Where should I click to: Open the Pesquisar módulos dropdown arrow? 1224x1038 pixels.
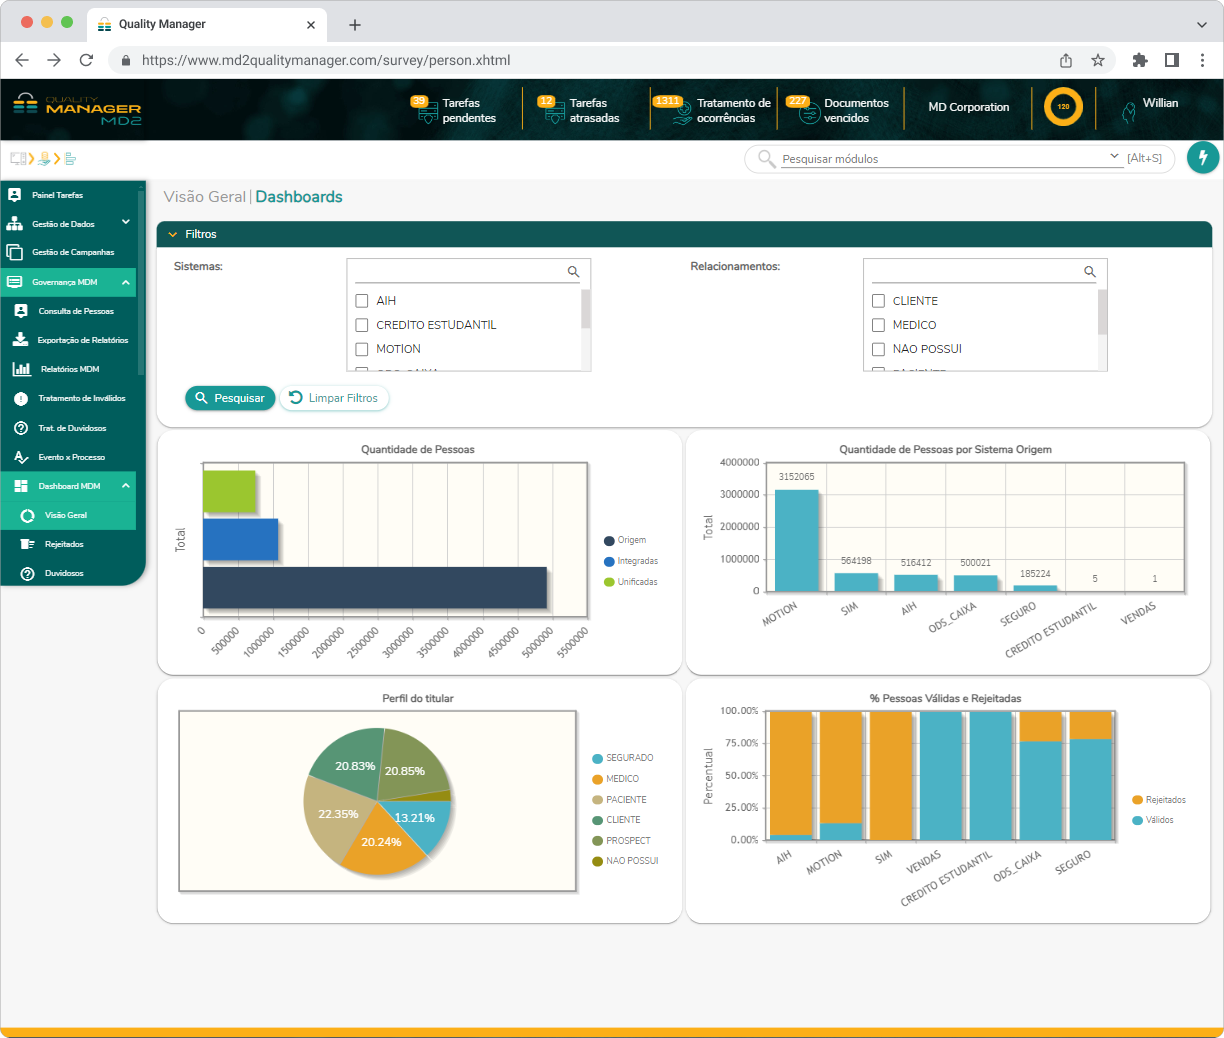point(1114,157)
